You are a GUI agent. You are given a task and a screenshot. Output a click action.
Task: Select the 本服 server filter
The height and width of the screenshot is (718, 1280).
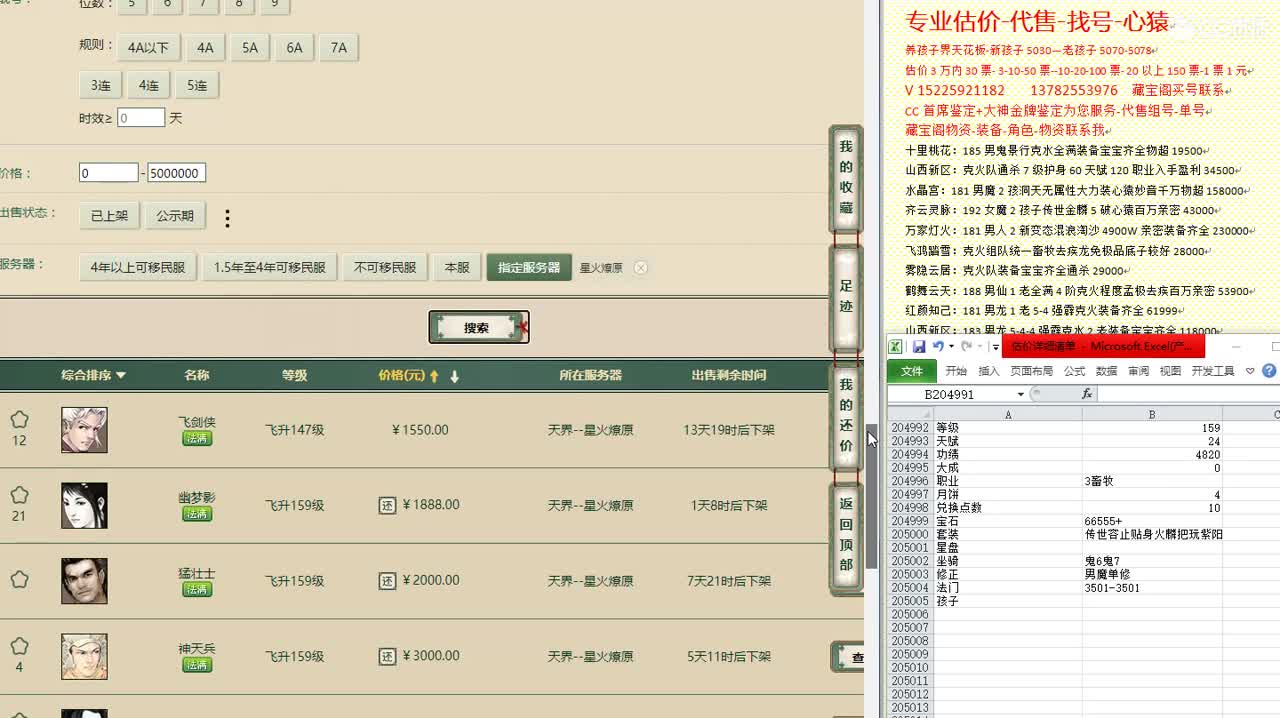click(457, 267)
